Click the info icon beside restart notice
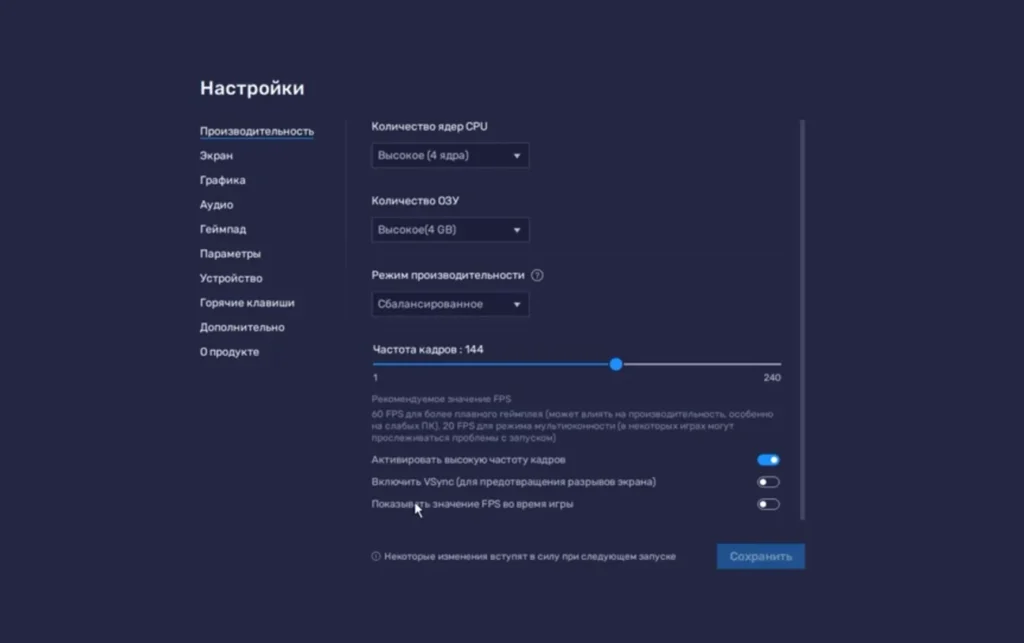The image size is (1024, 643). [376, 557]
